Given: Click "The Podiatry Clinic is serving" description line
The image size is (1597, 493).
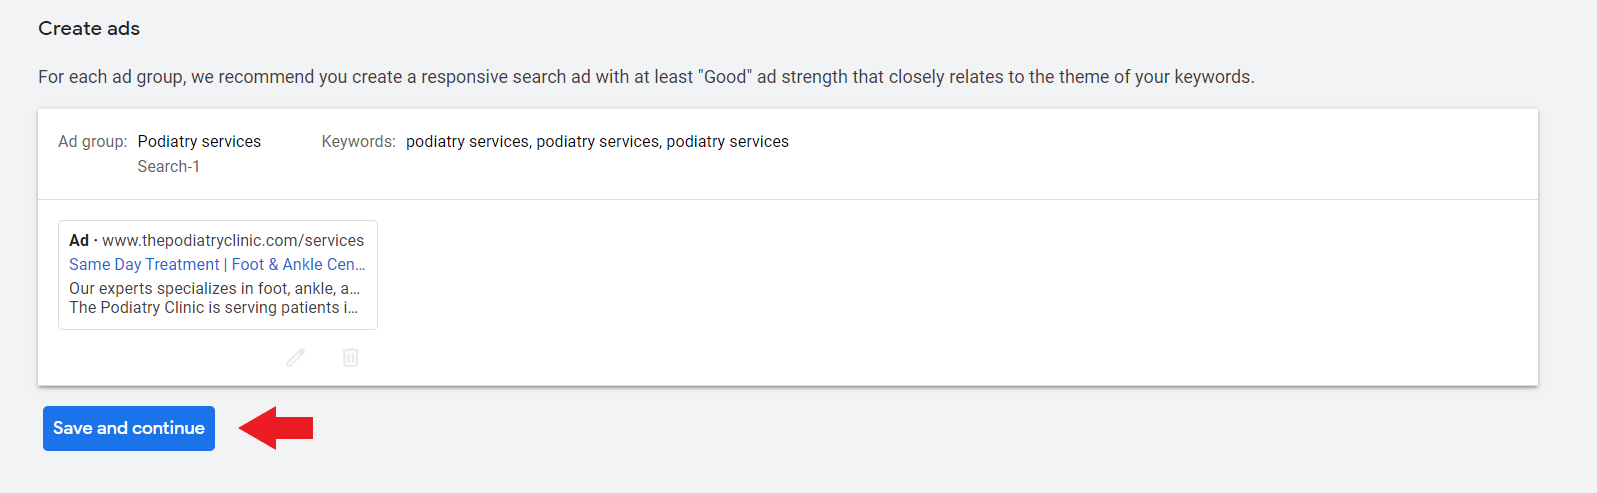Looking at the screenshot, I should 213,307.
